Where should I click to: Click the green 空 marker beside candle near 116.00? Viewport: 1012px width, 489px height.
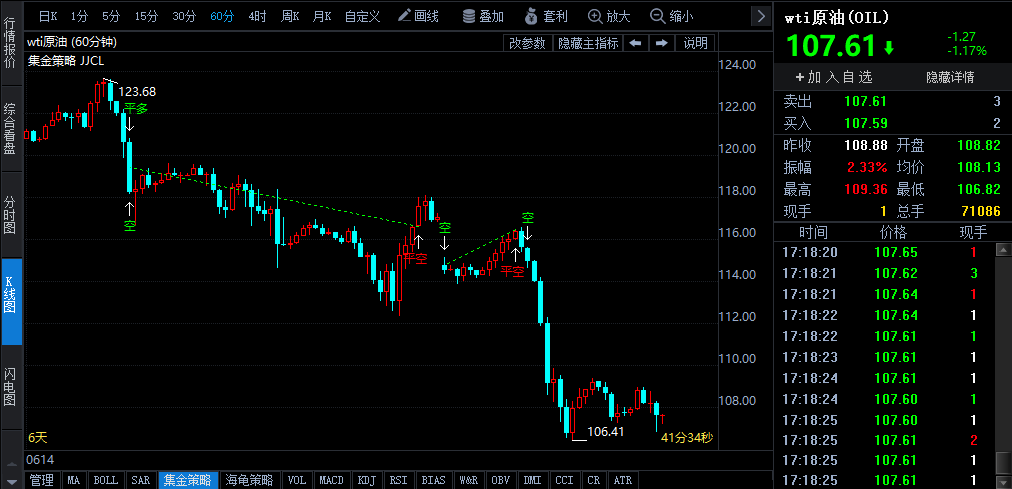point(445,227)
